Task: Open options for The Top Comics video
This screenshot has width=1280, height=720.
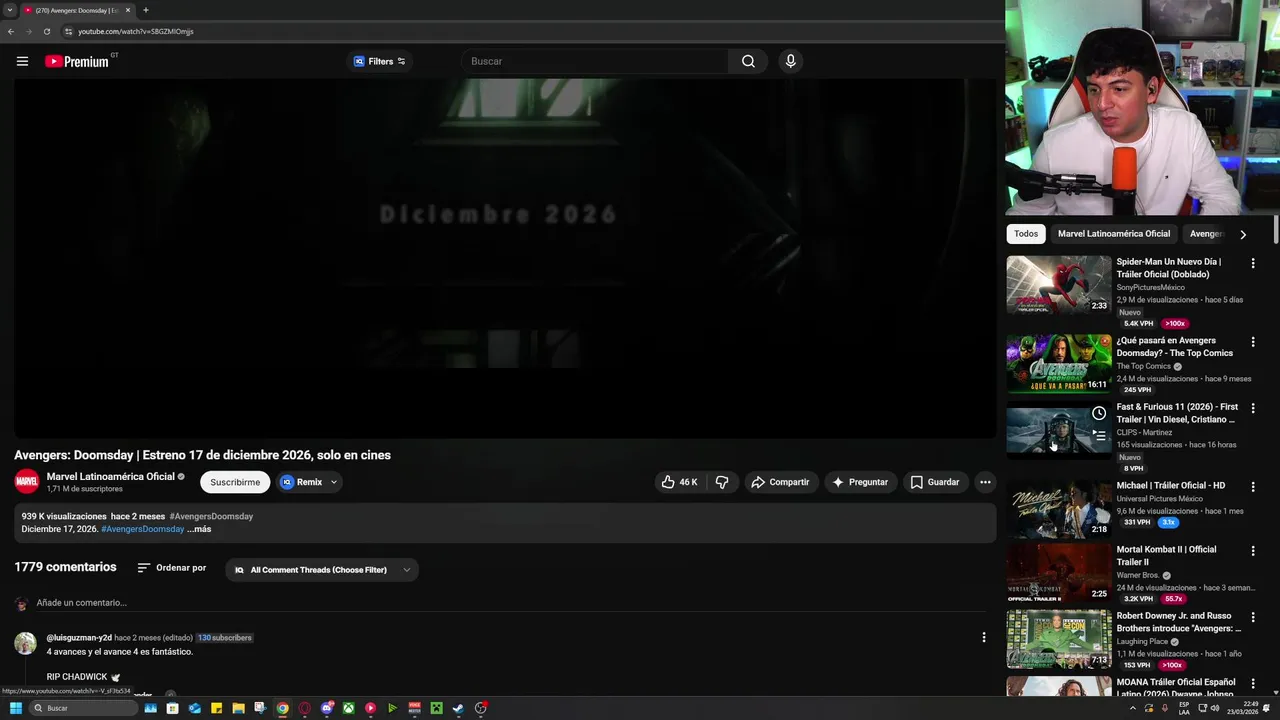Action: (1253, 342)
